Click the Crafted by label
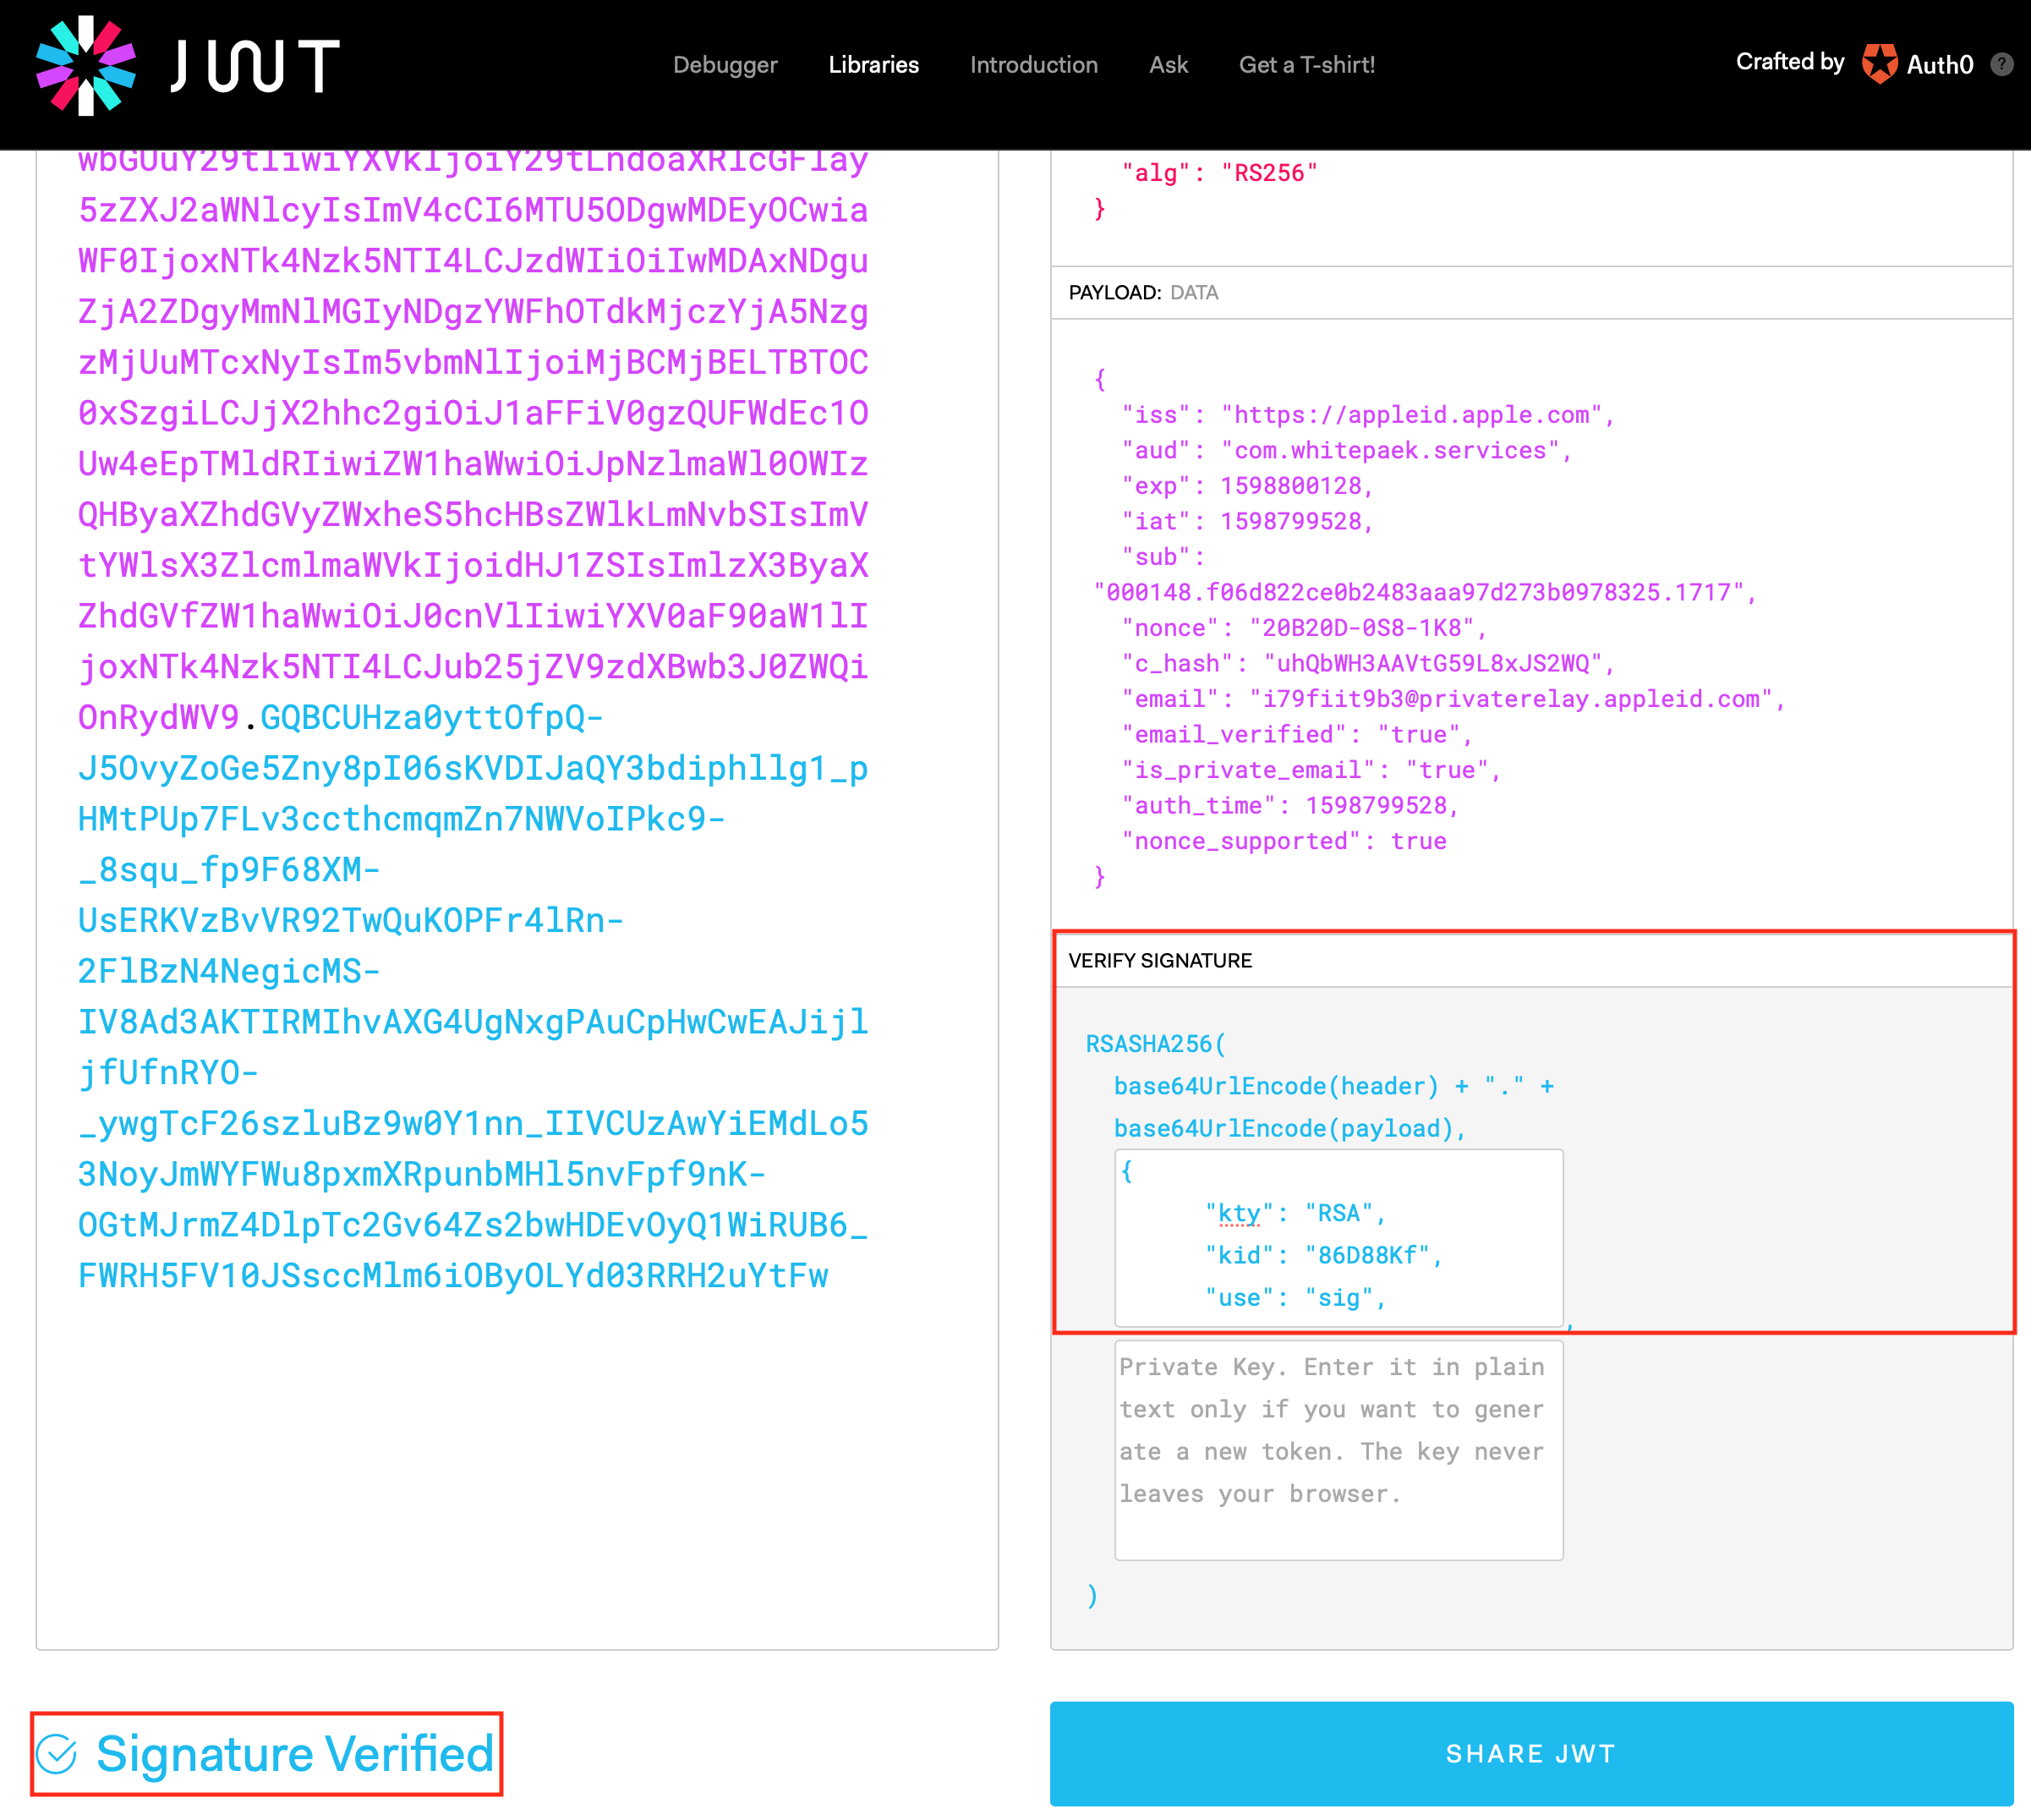 [x=1790, y=62]
